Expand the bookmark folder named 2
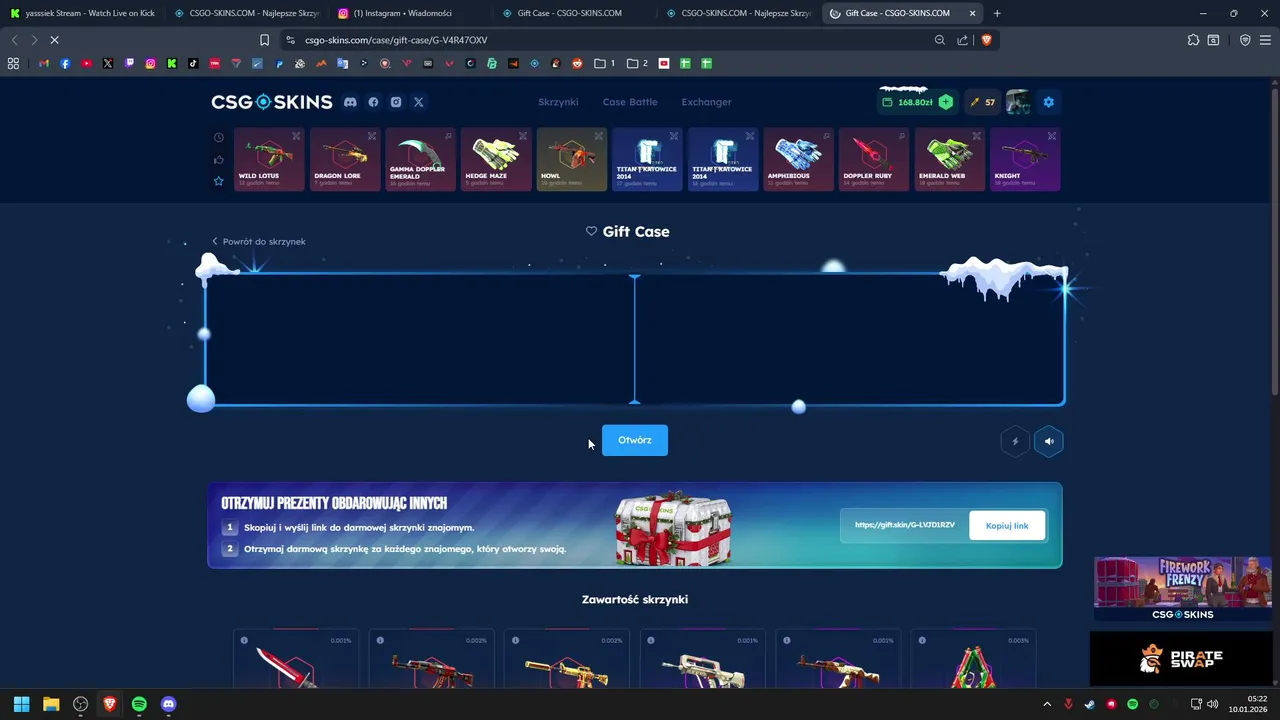 [x=638, y=63]
